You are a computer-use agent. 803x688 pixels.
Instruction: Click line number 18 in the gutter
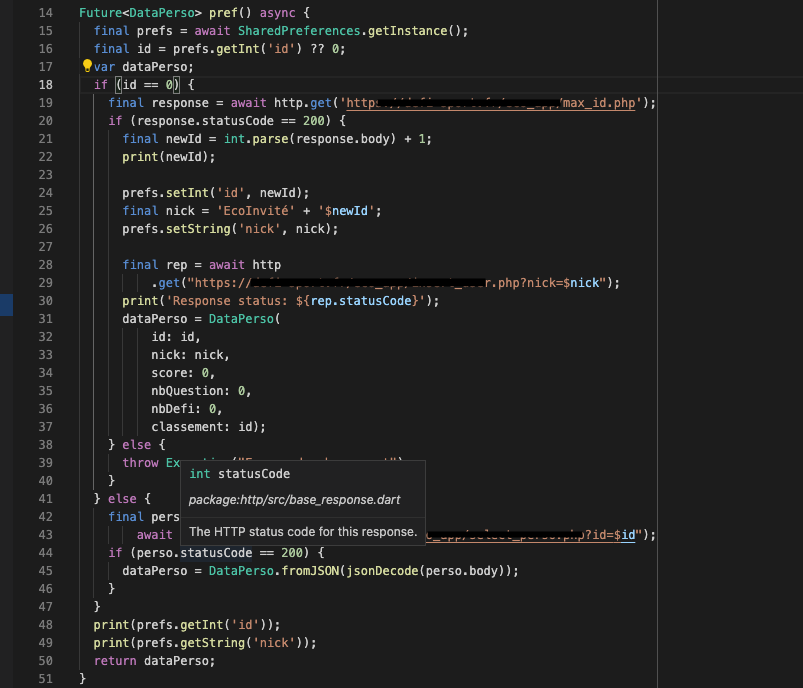click(x=46, y=84)
